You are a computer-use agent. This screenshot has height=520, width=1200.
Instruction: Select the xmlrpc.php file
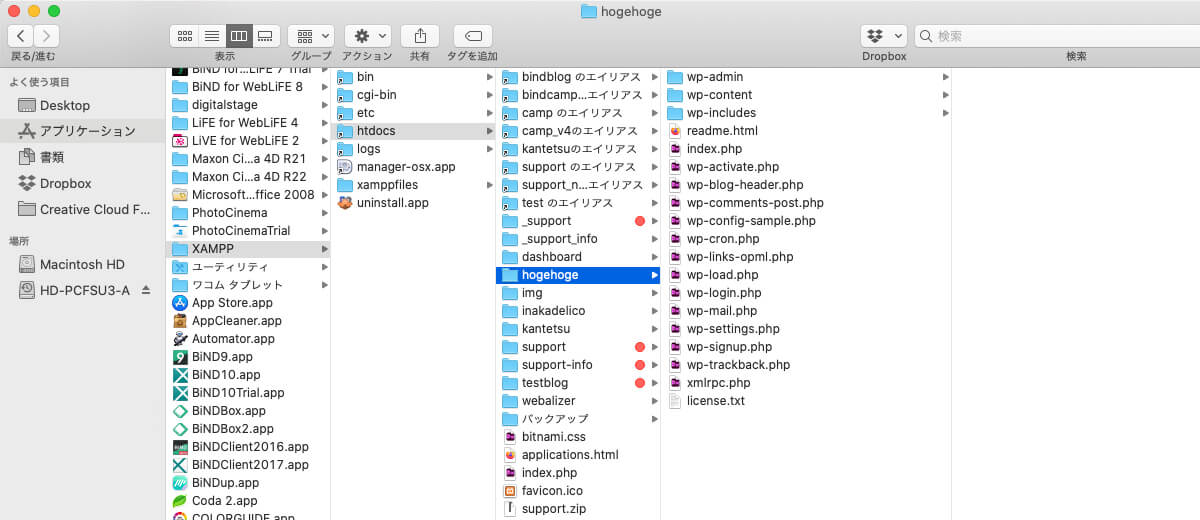(806, 383)
